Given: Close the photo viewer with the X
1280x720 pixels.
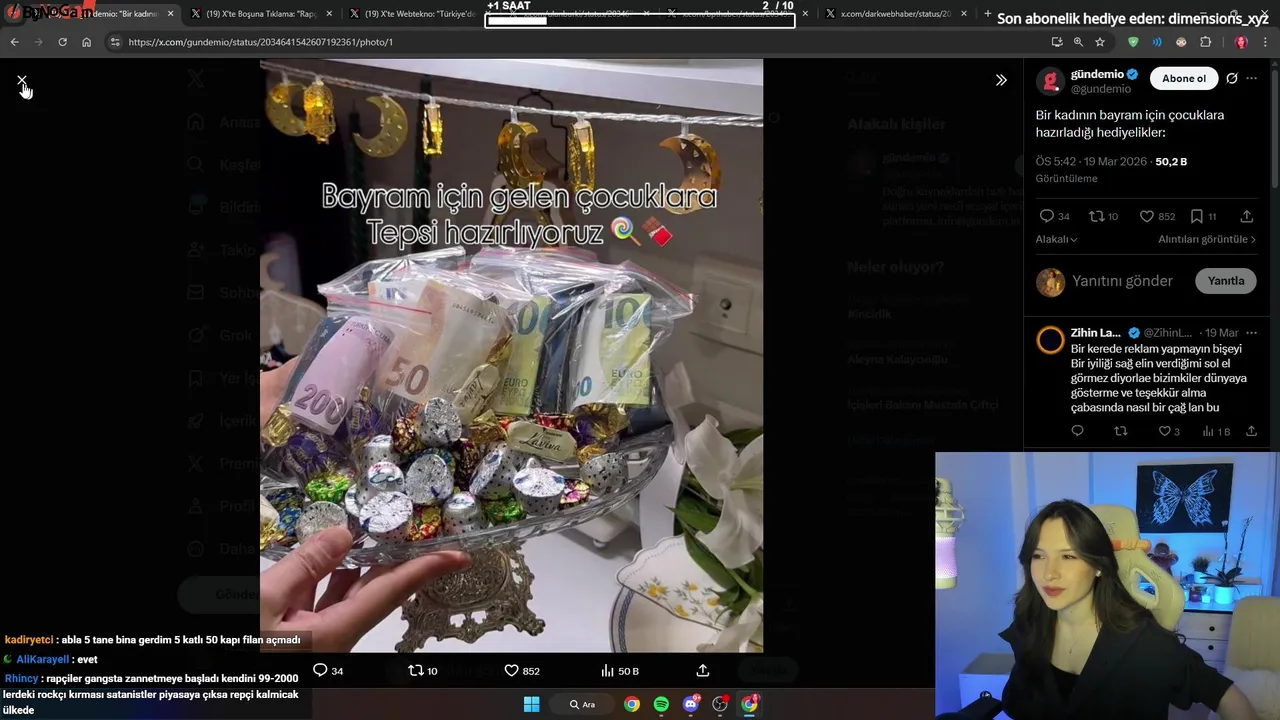Looking at the screenshot, I should 22,80.
